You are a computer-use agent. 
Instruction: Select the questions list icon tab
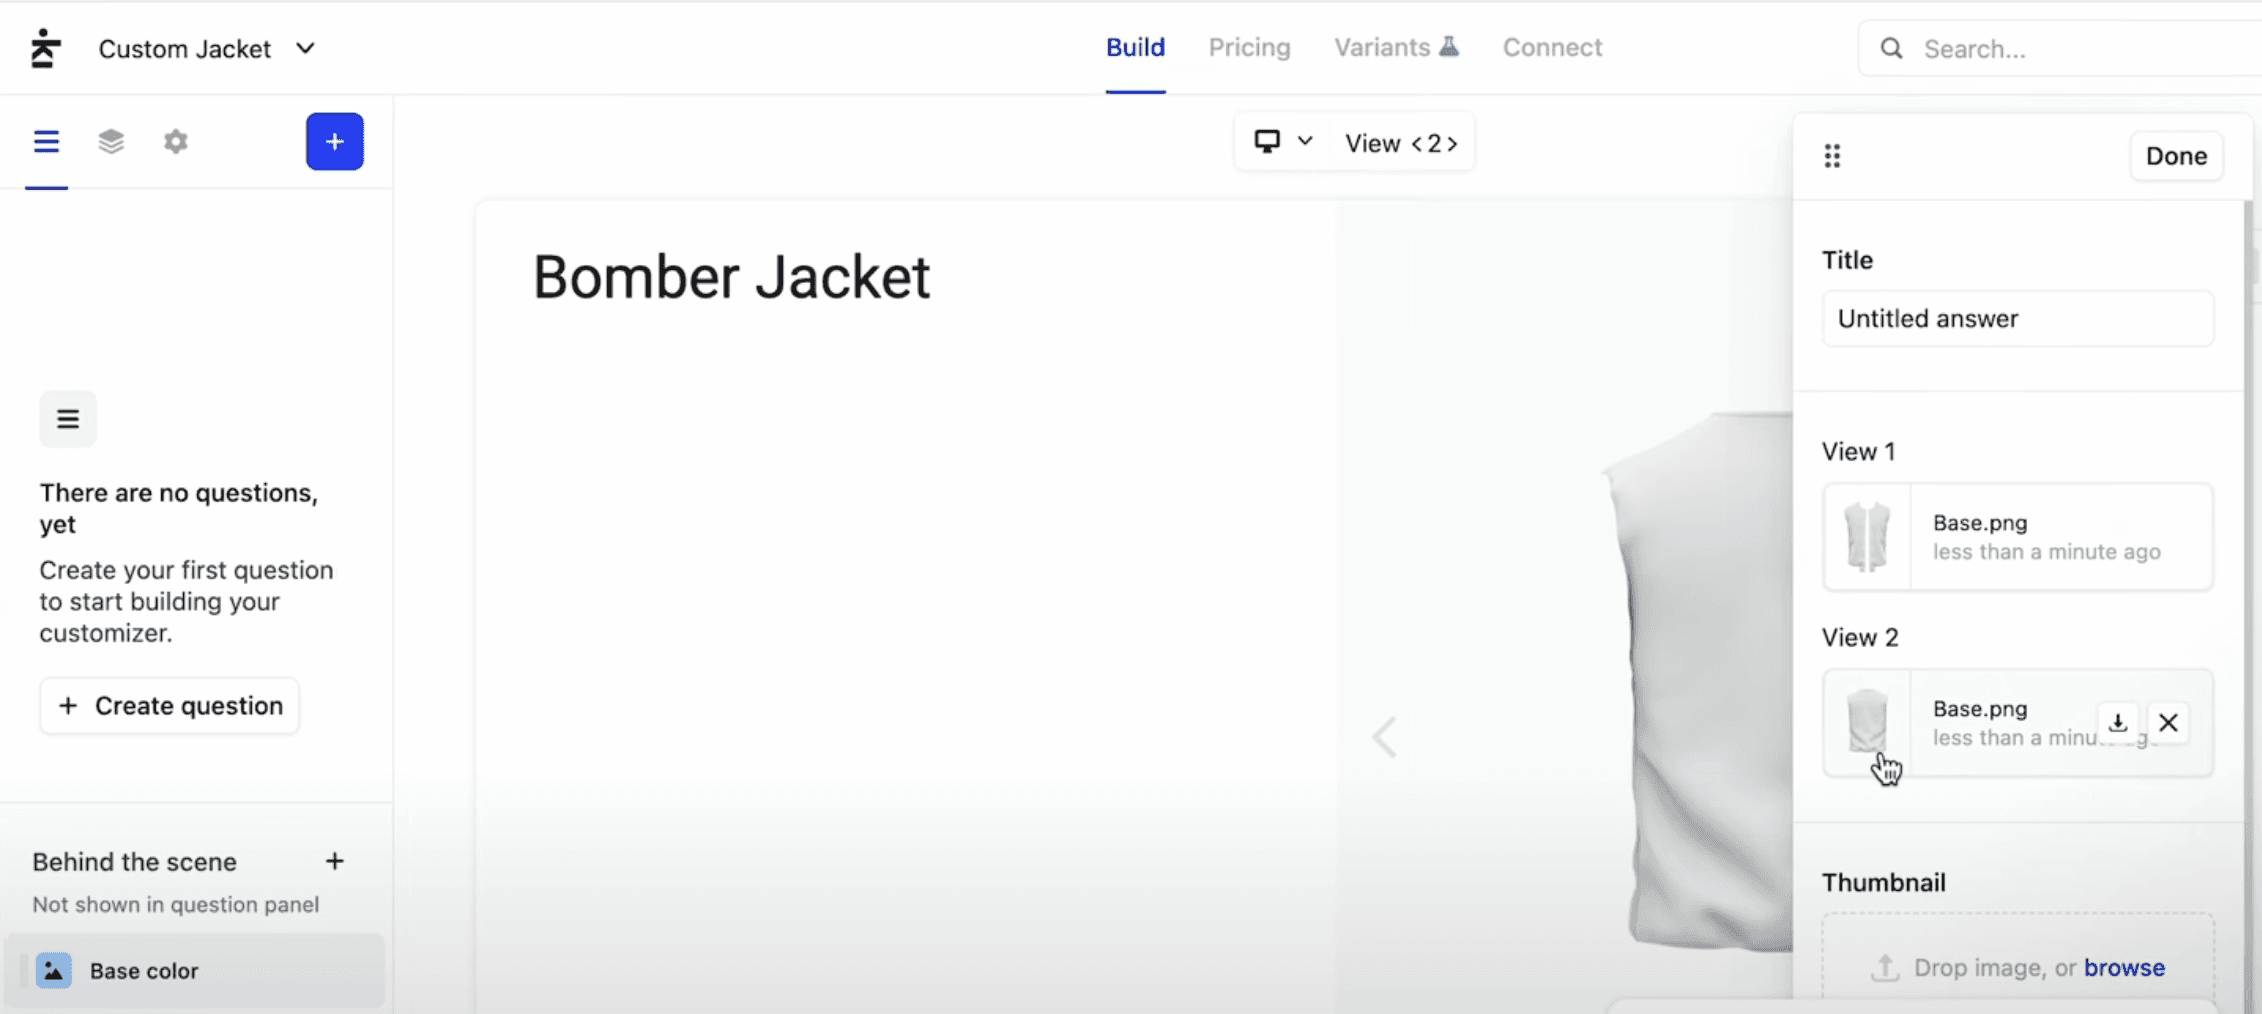pos(46,142)
